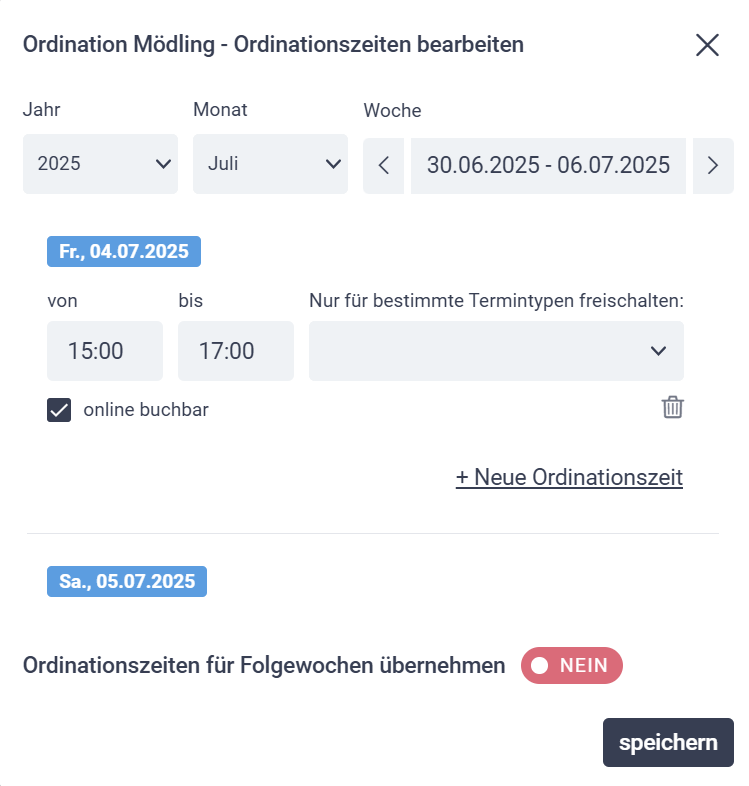Select the Fr., 04.07.2025 day badge

tap(124, 251)
